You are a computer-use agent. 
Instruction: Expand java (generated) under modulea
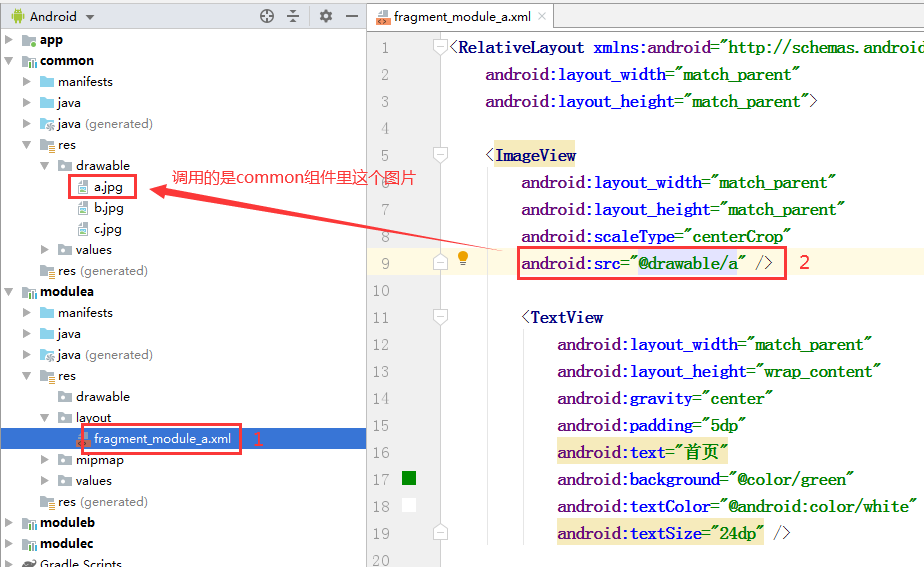click(27, 355)
